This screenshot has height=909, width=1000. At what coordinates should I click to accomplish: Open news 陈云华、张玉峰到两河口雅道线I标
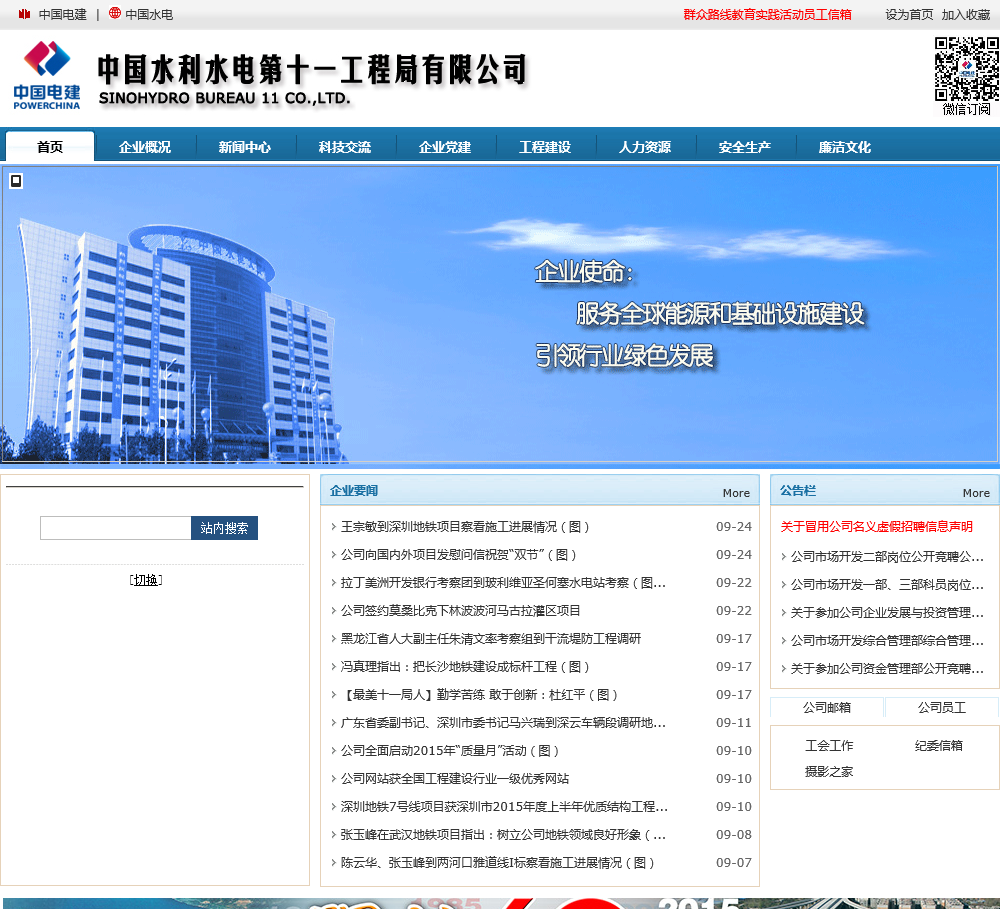click(x=497, y=864)
